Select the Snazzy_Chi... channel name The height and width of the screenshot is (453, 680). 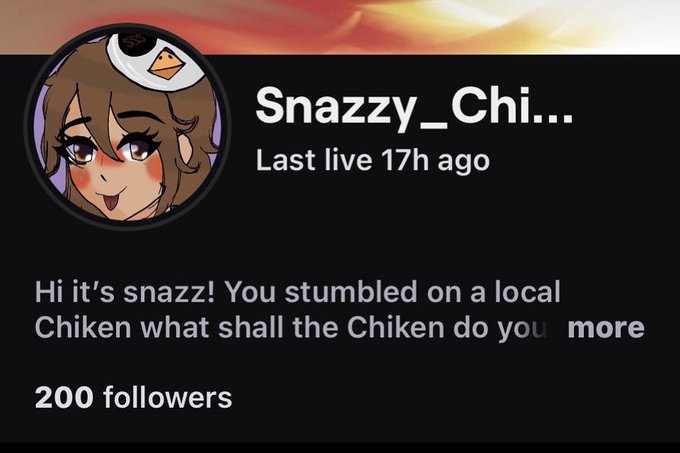coord(414,106)
